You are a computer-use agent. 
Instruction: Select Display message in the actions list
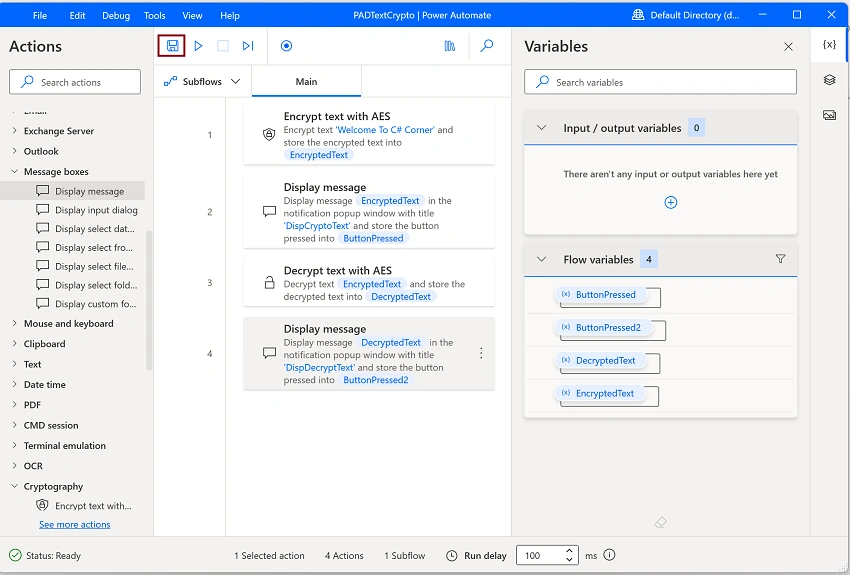[73, 191]
